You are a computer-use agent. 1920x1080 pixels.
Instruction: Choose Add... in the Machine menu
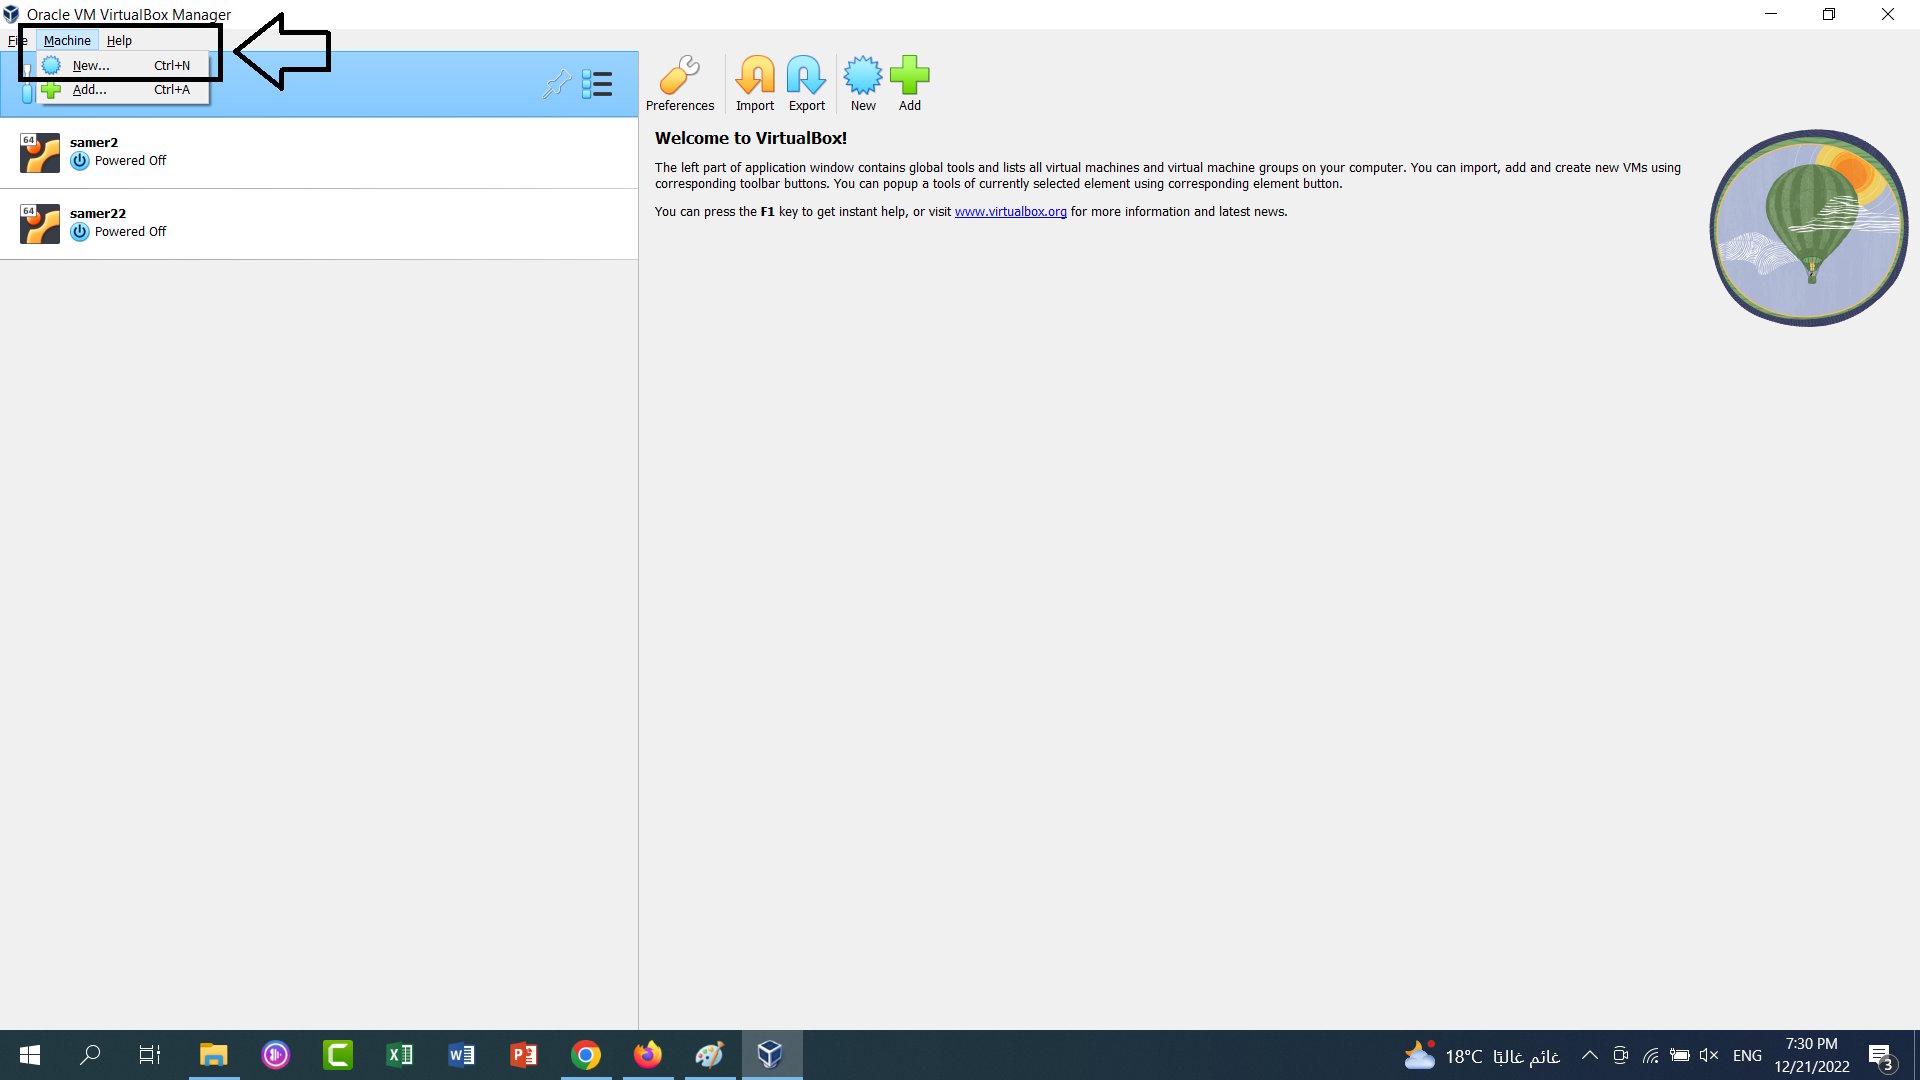(x=122, y=90)
